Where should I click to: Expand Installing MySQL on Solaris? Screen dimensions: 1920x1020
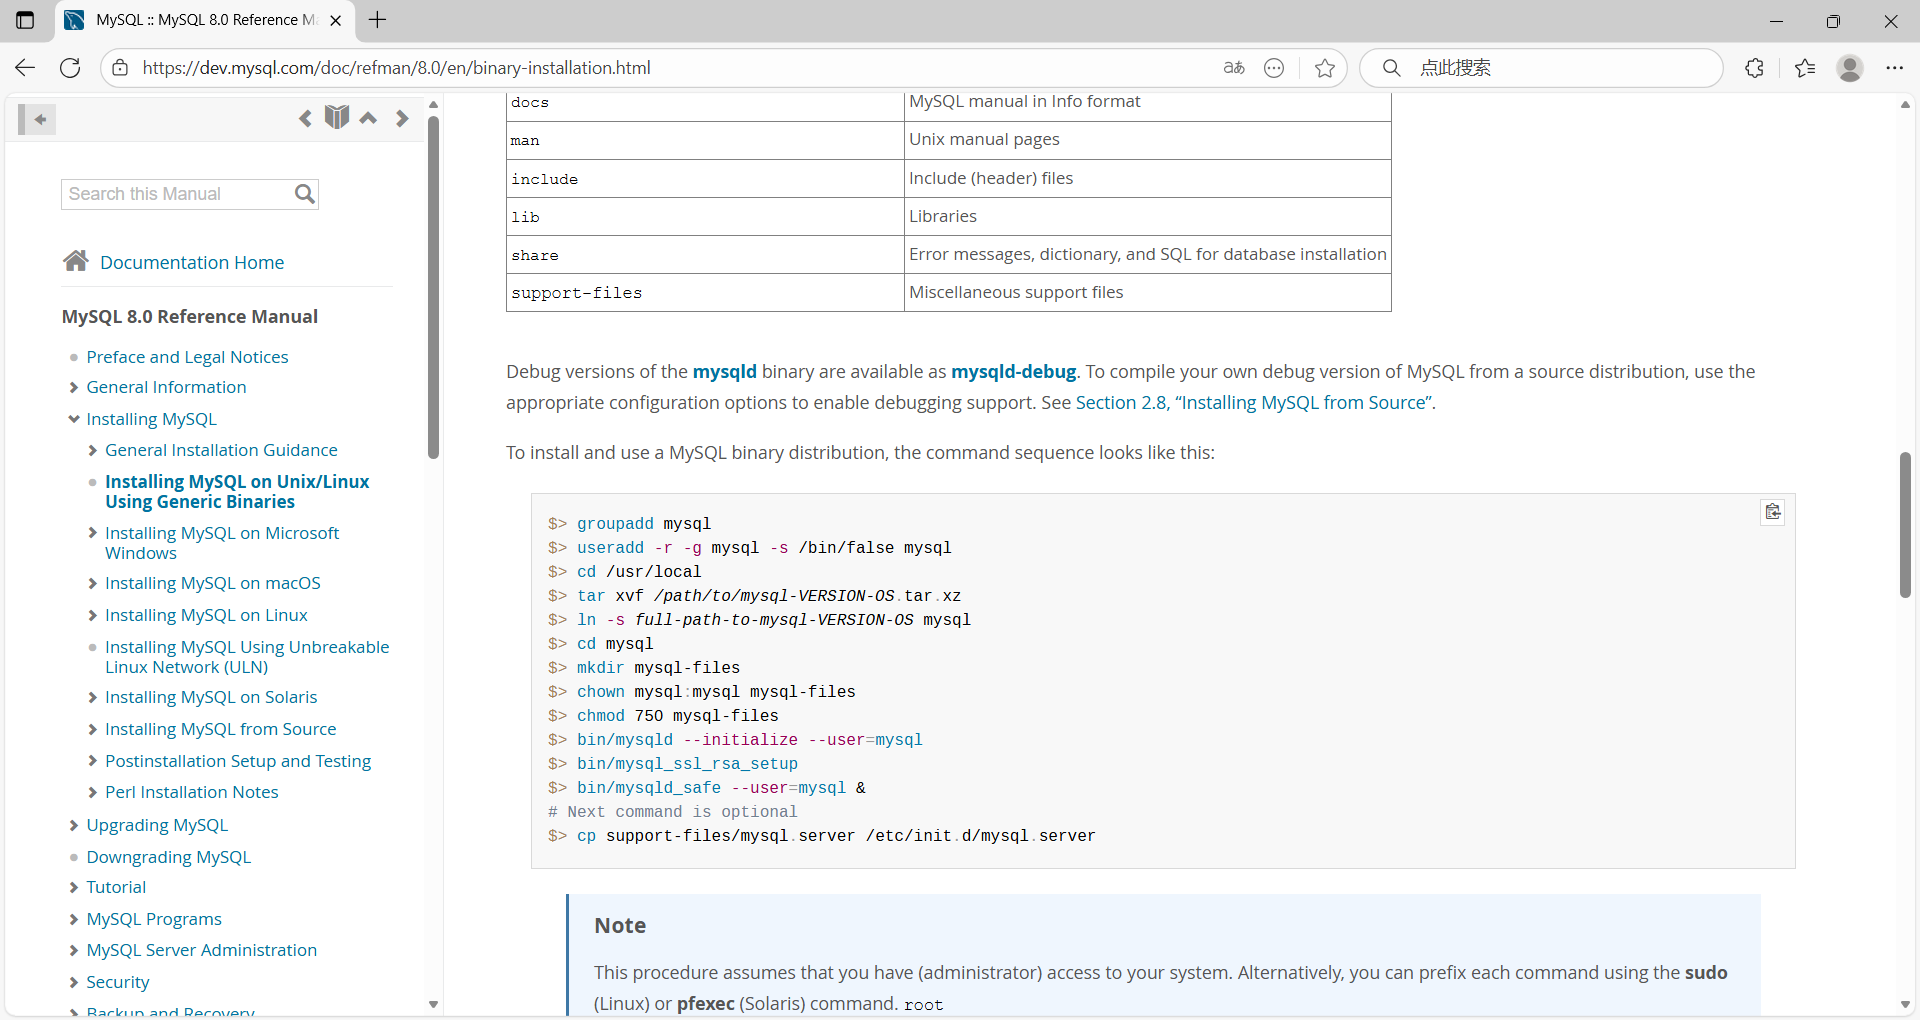coord(92,698)
